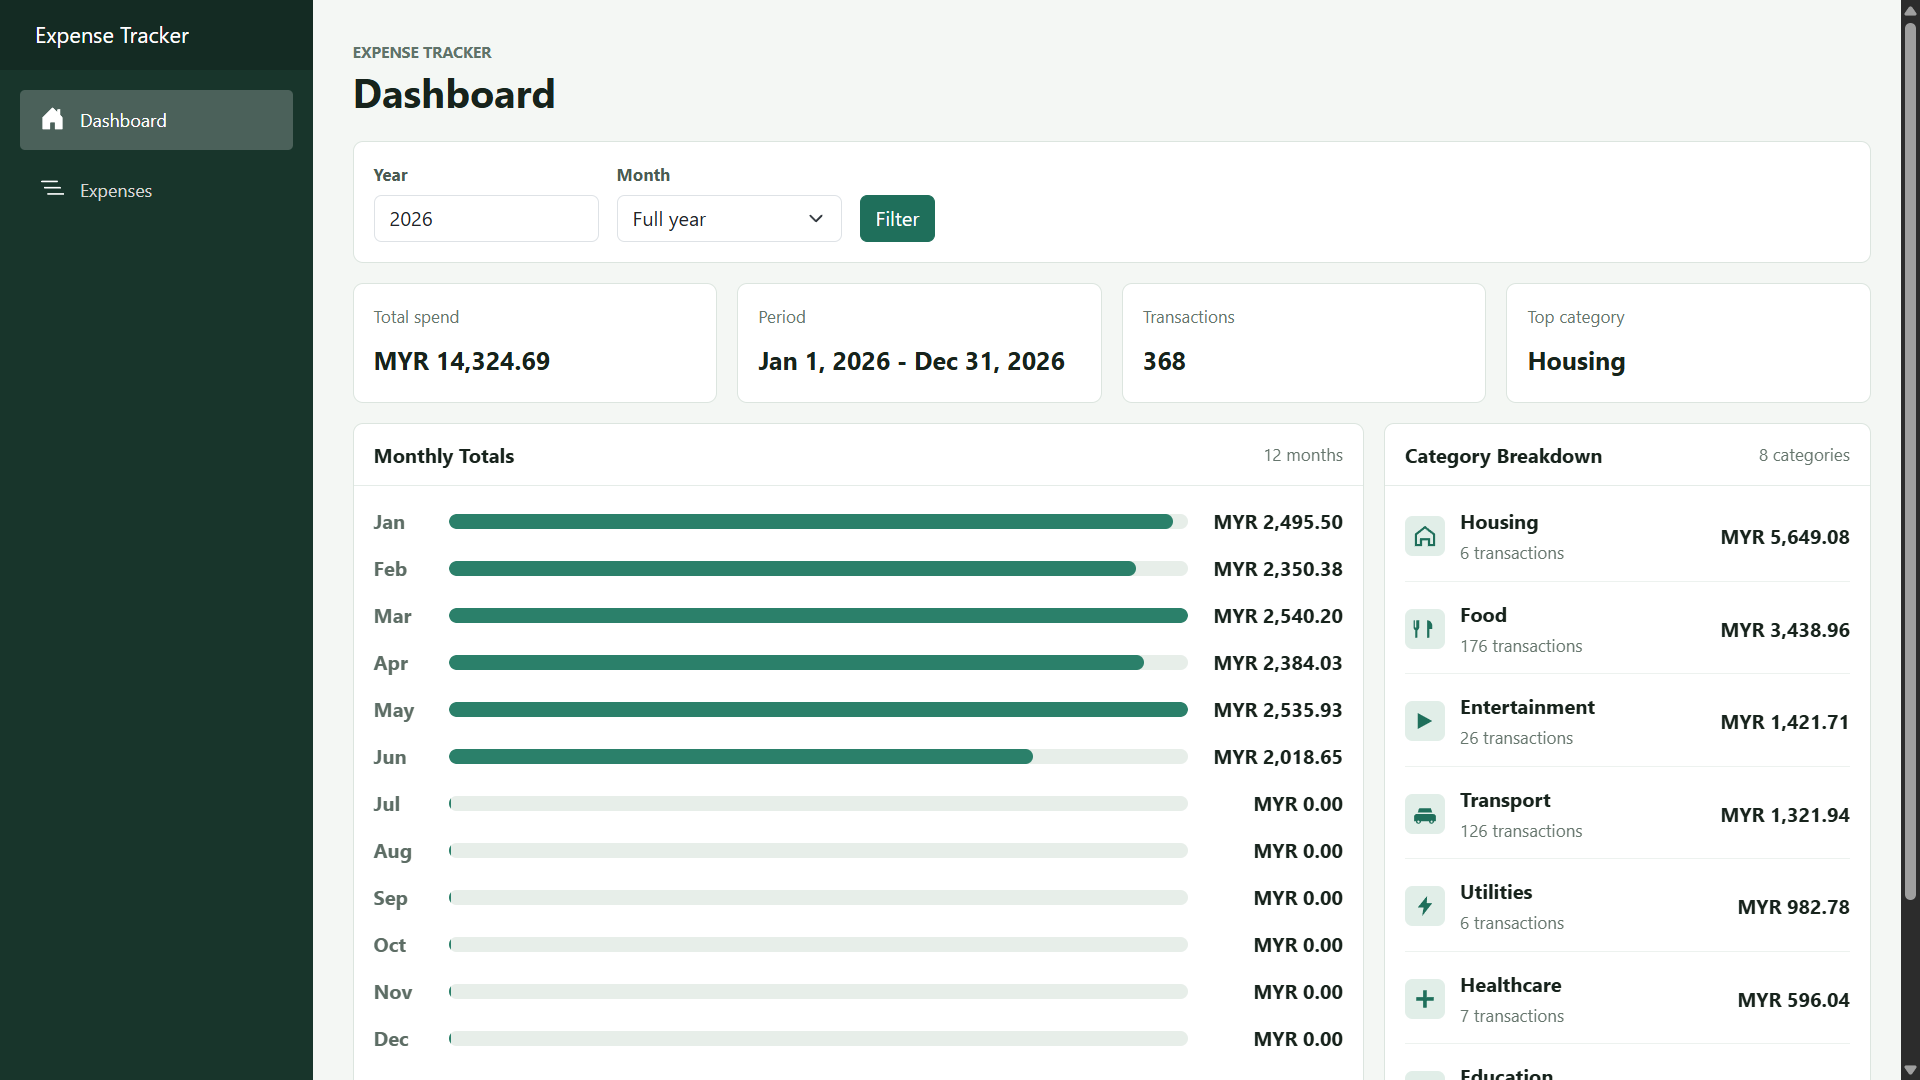Click the Oct month label

[x=390, y=945]
